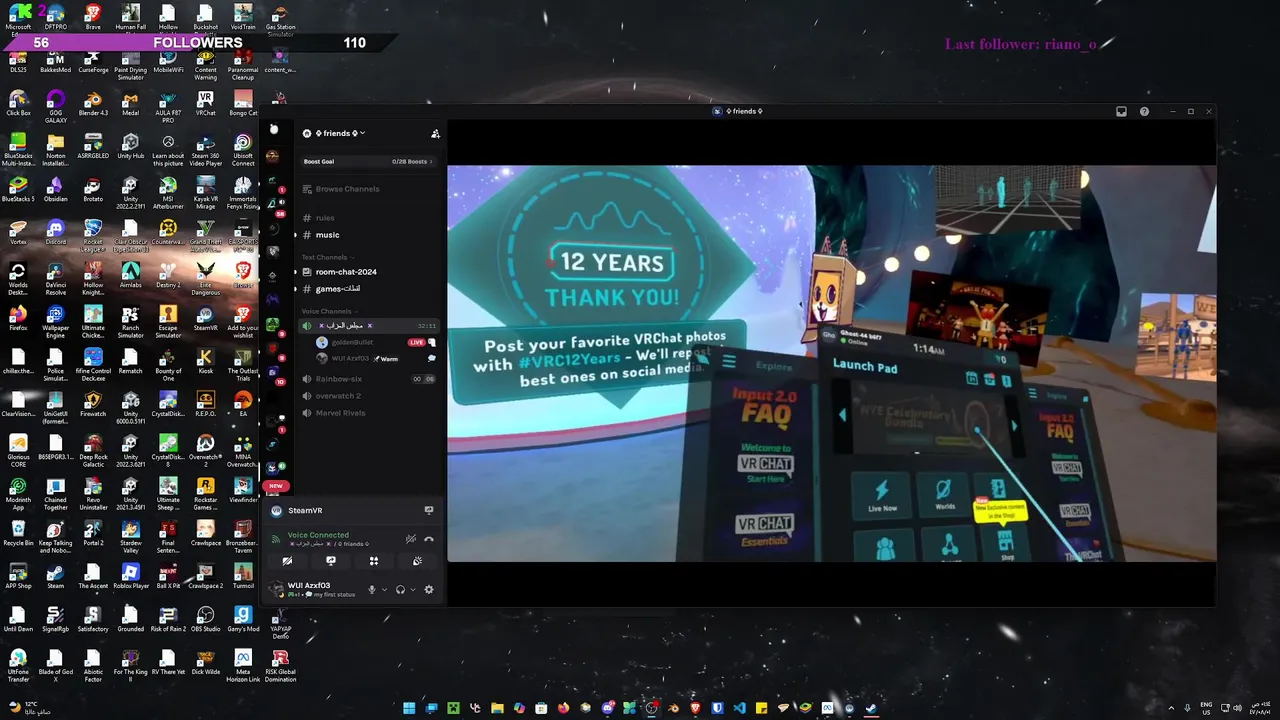Open Discord User Settings gear

(429, 590)
